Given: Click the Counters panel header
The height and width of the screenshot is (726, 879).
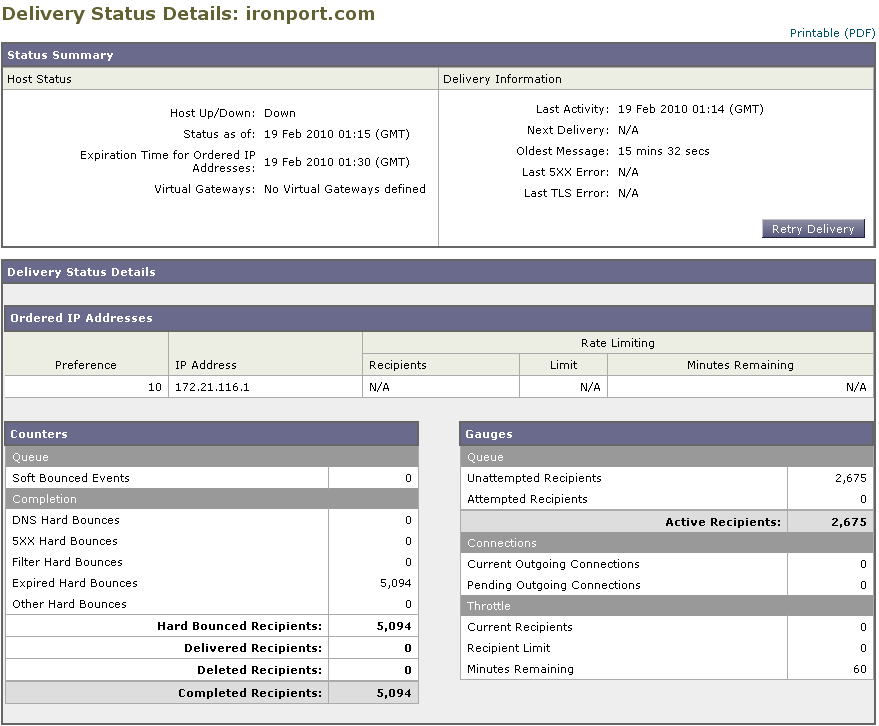Looking at the screenshot, I should (x=212, y=434).
